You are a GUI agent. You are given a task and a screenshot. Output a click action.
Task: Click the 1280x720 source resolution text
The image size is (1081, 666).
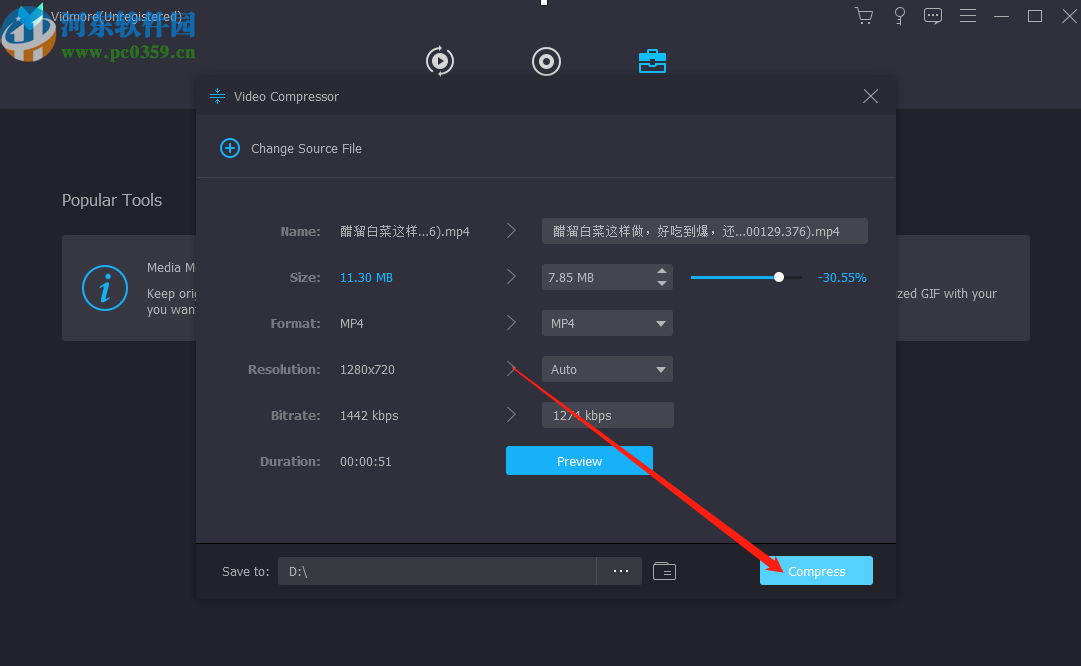click(x=367, y=370)
